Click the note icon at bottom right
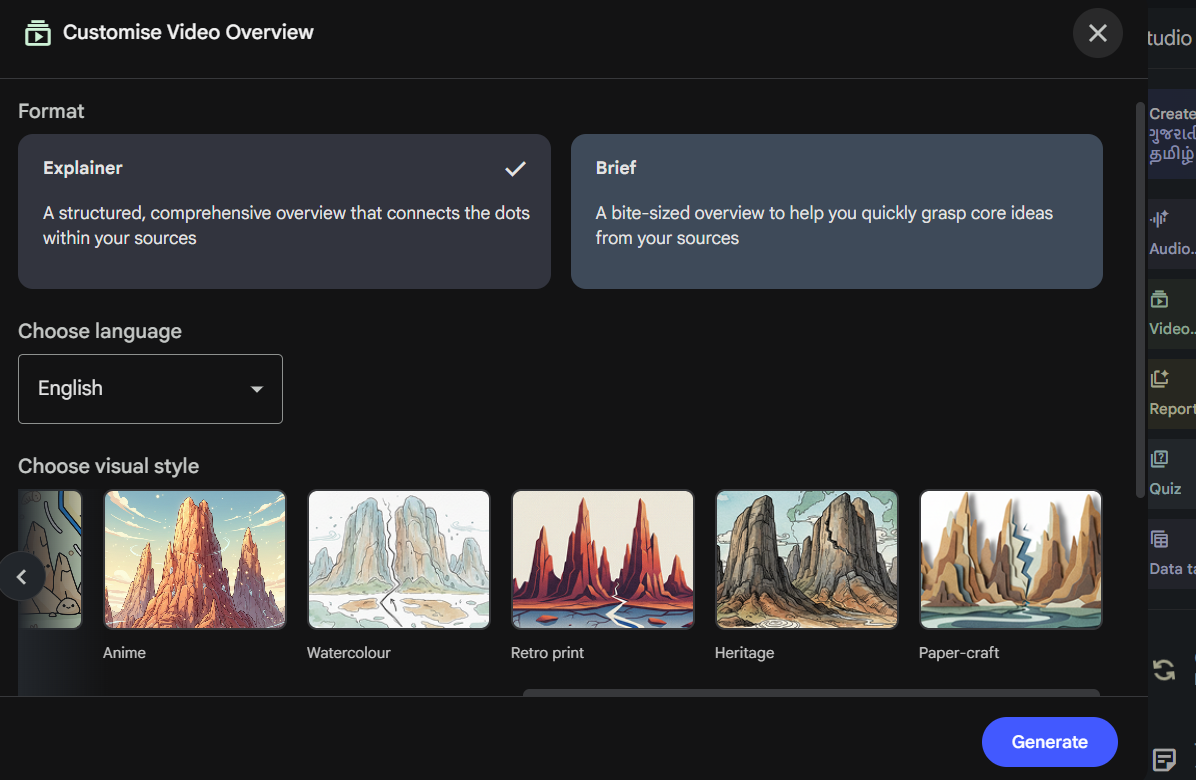Image resolution: width=1196 pixels, height=780 pixels. click(1164, 759)
